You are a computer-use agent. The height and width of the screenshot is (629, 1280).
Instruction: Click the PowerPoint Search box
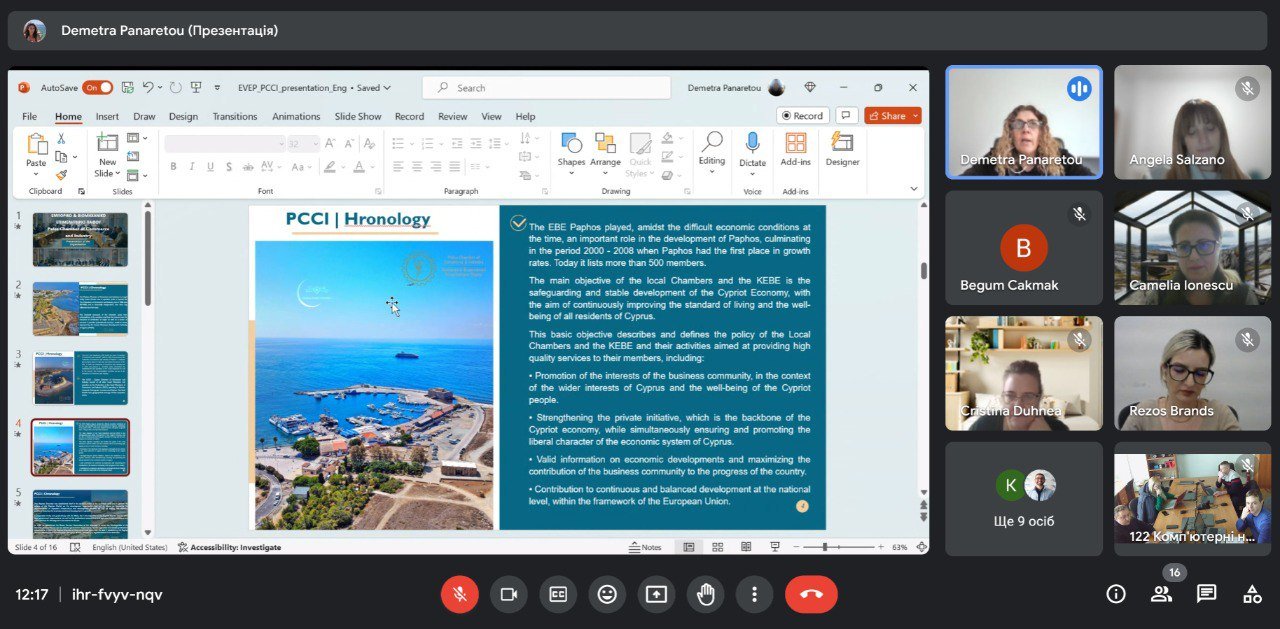546,88
